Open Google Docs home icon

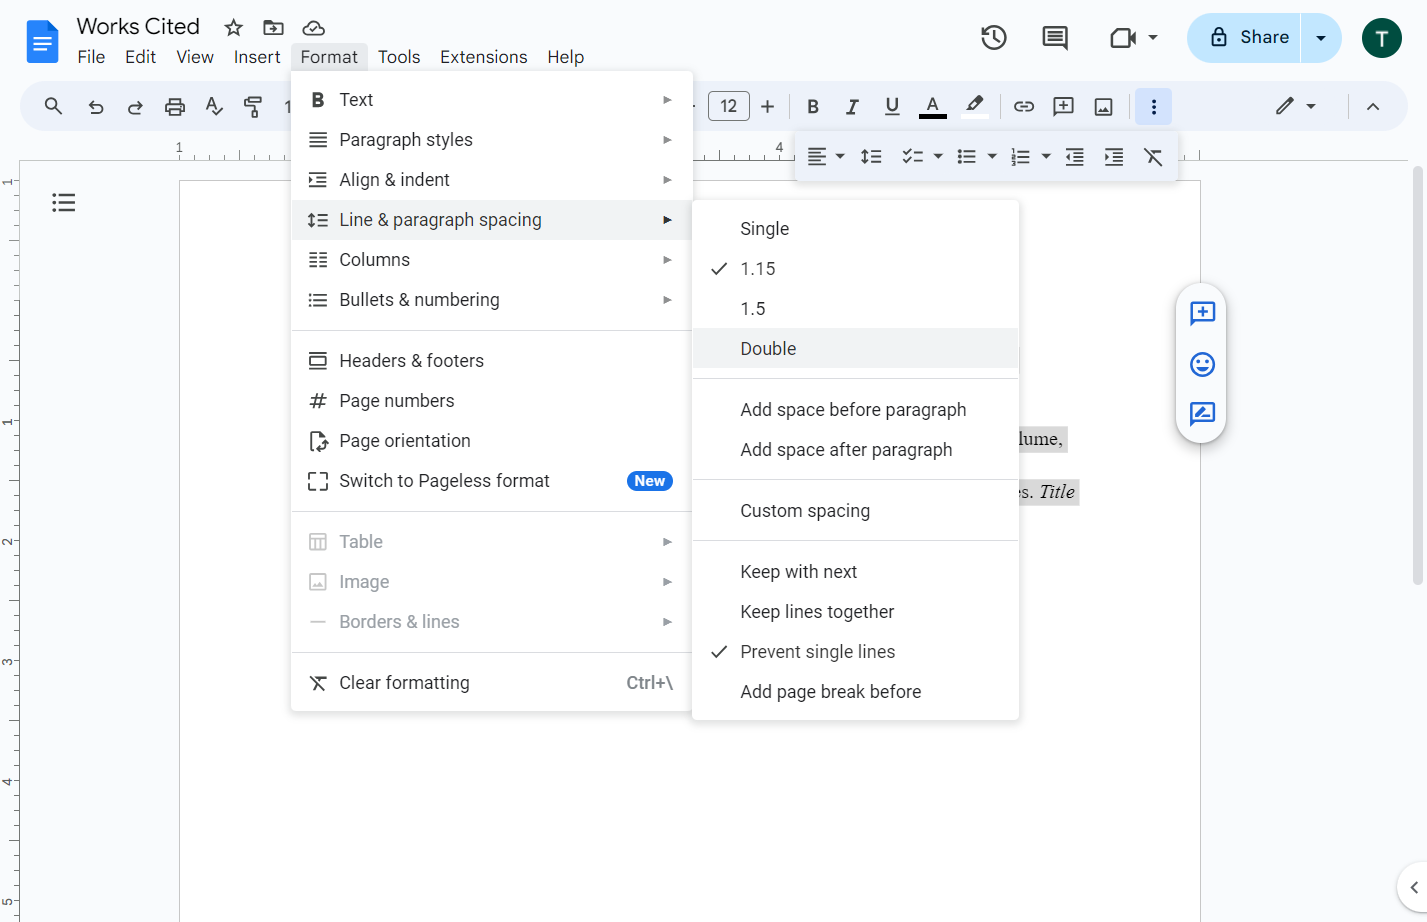(42, 41)
